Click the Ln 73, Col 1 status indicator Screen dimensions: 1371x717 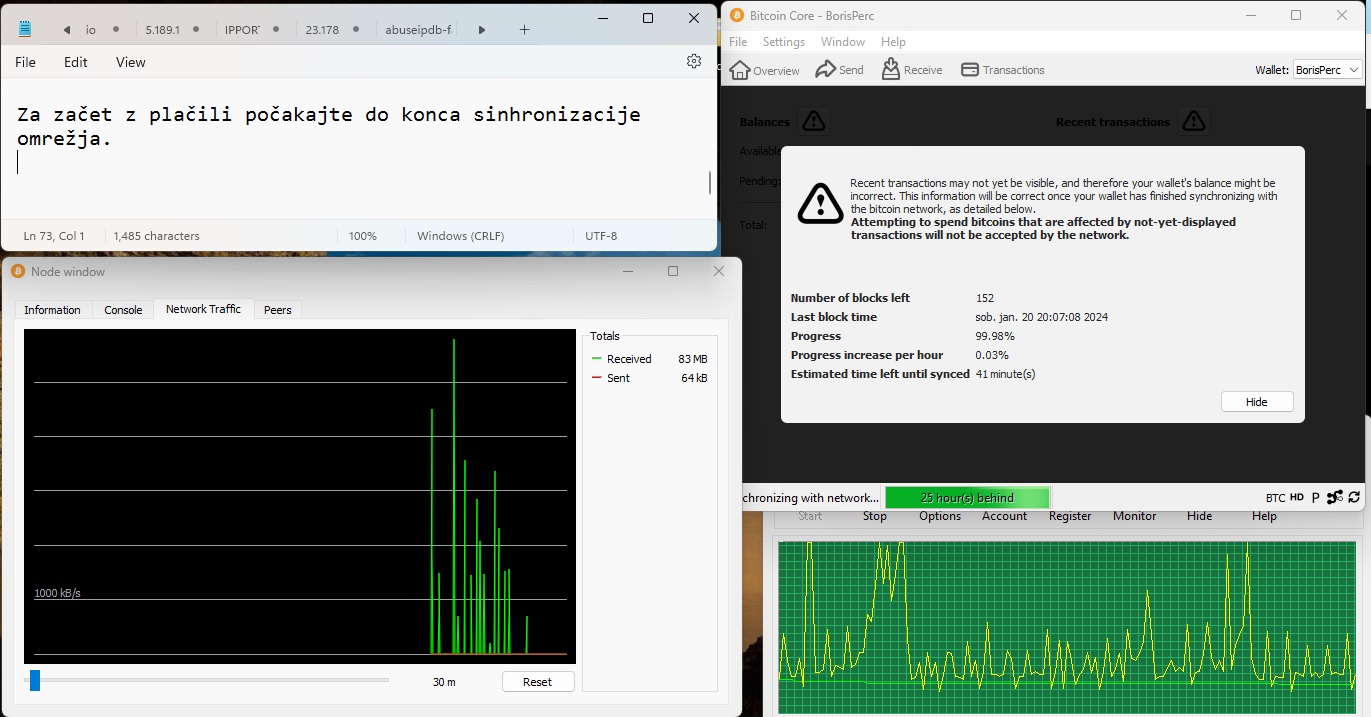click(54, 236)
